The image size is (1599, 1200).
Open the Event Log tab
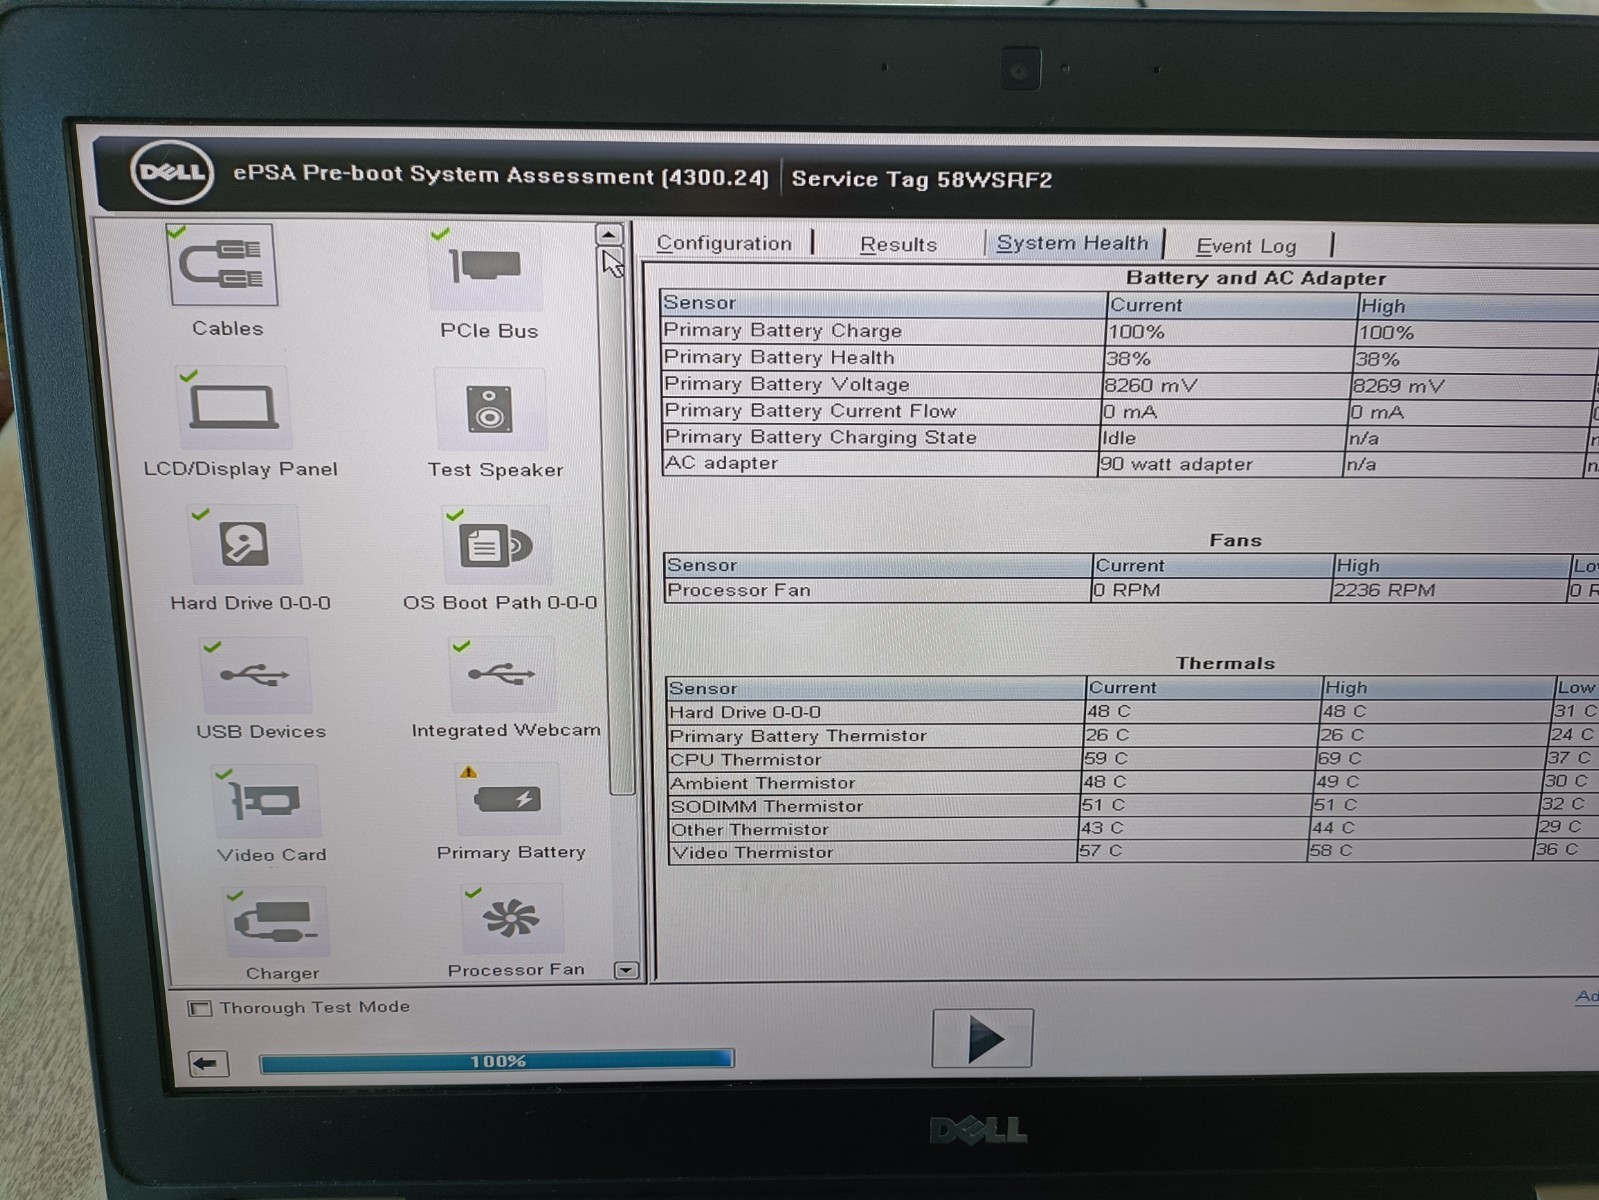point(1246,246)
